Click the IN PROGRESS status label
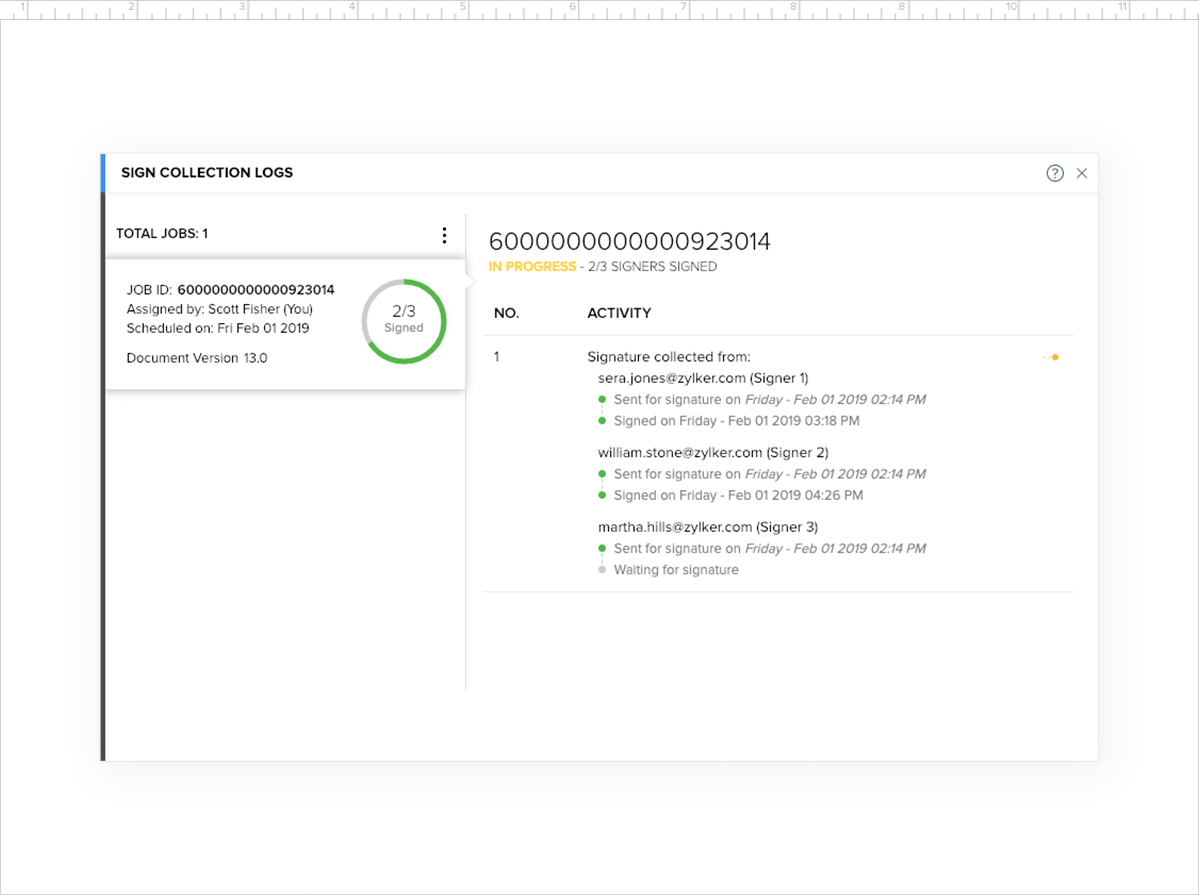The image size is (1200, 895). pyautogui.click(x=532, y=267)
